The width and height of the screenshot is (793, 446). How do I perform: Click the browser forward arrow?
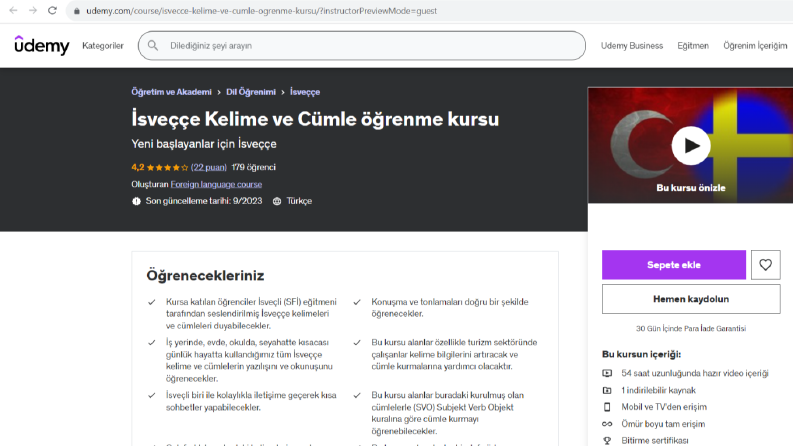33,10
